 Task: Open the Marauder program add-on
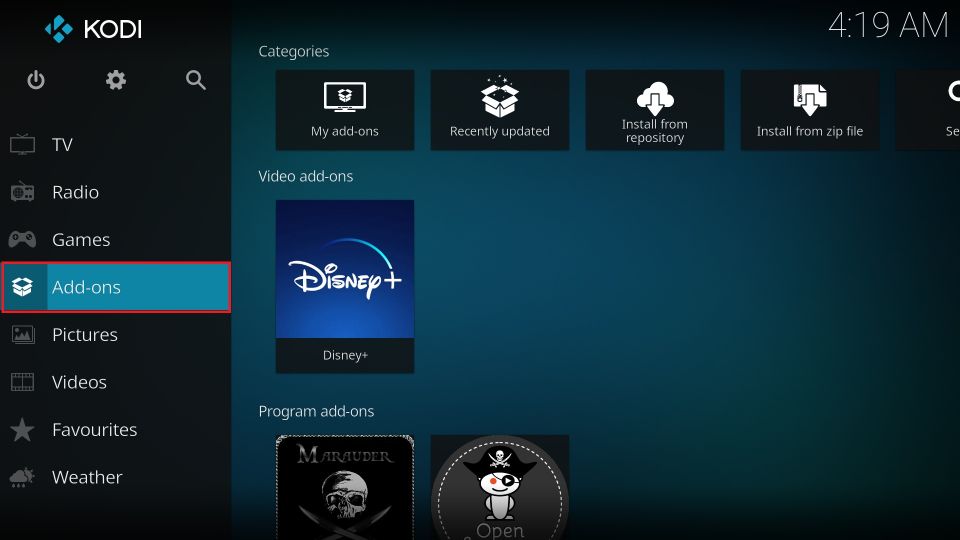(345, 487)
